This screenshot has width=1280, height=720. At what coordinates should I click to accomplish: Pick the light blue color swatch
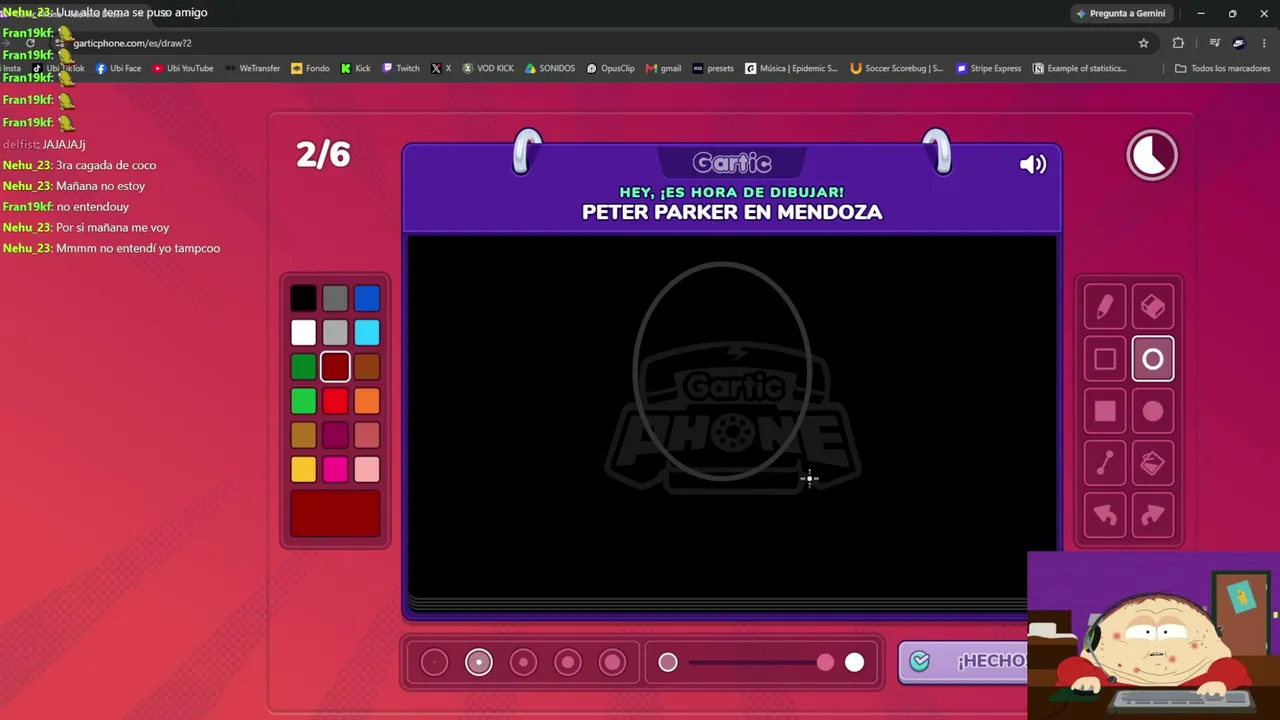tap(367, 332)
